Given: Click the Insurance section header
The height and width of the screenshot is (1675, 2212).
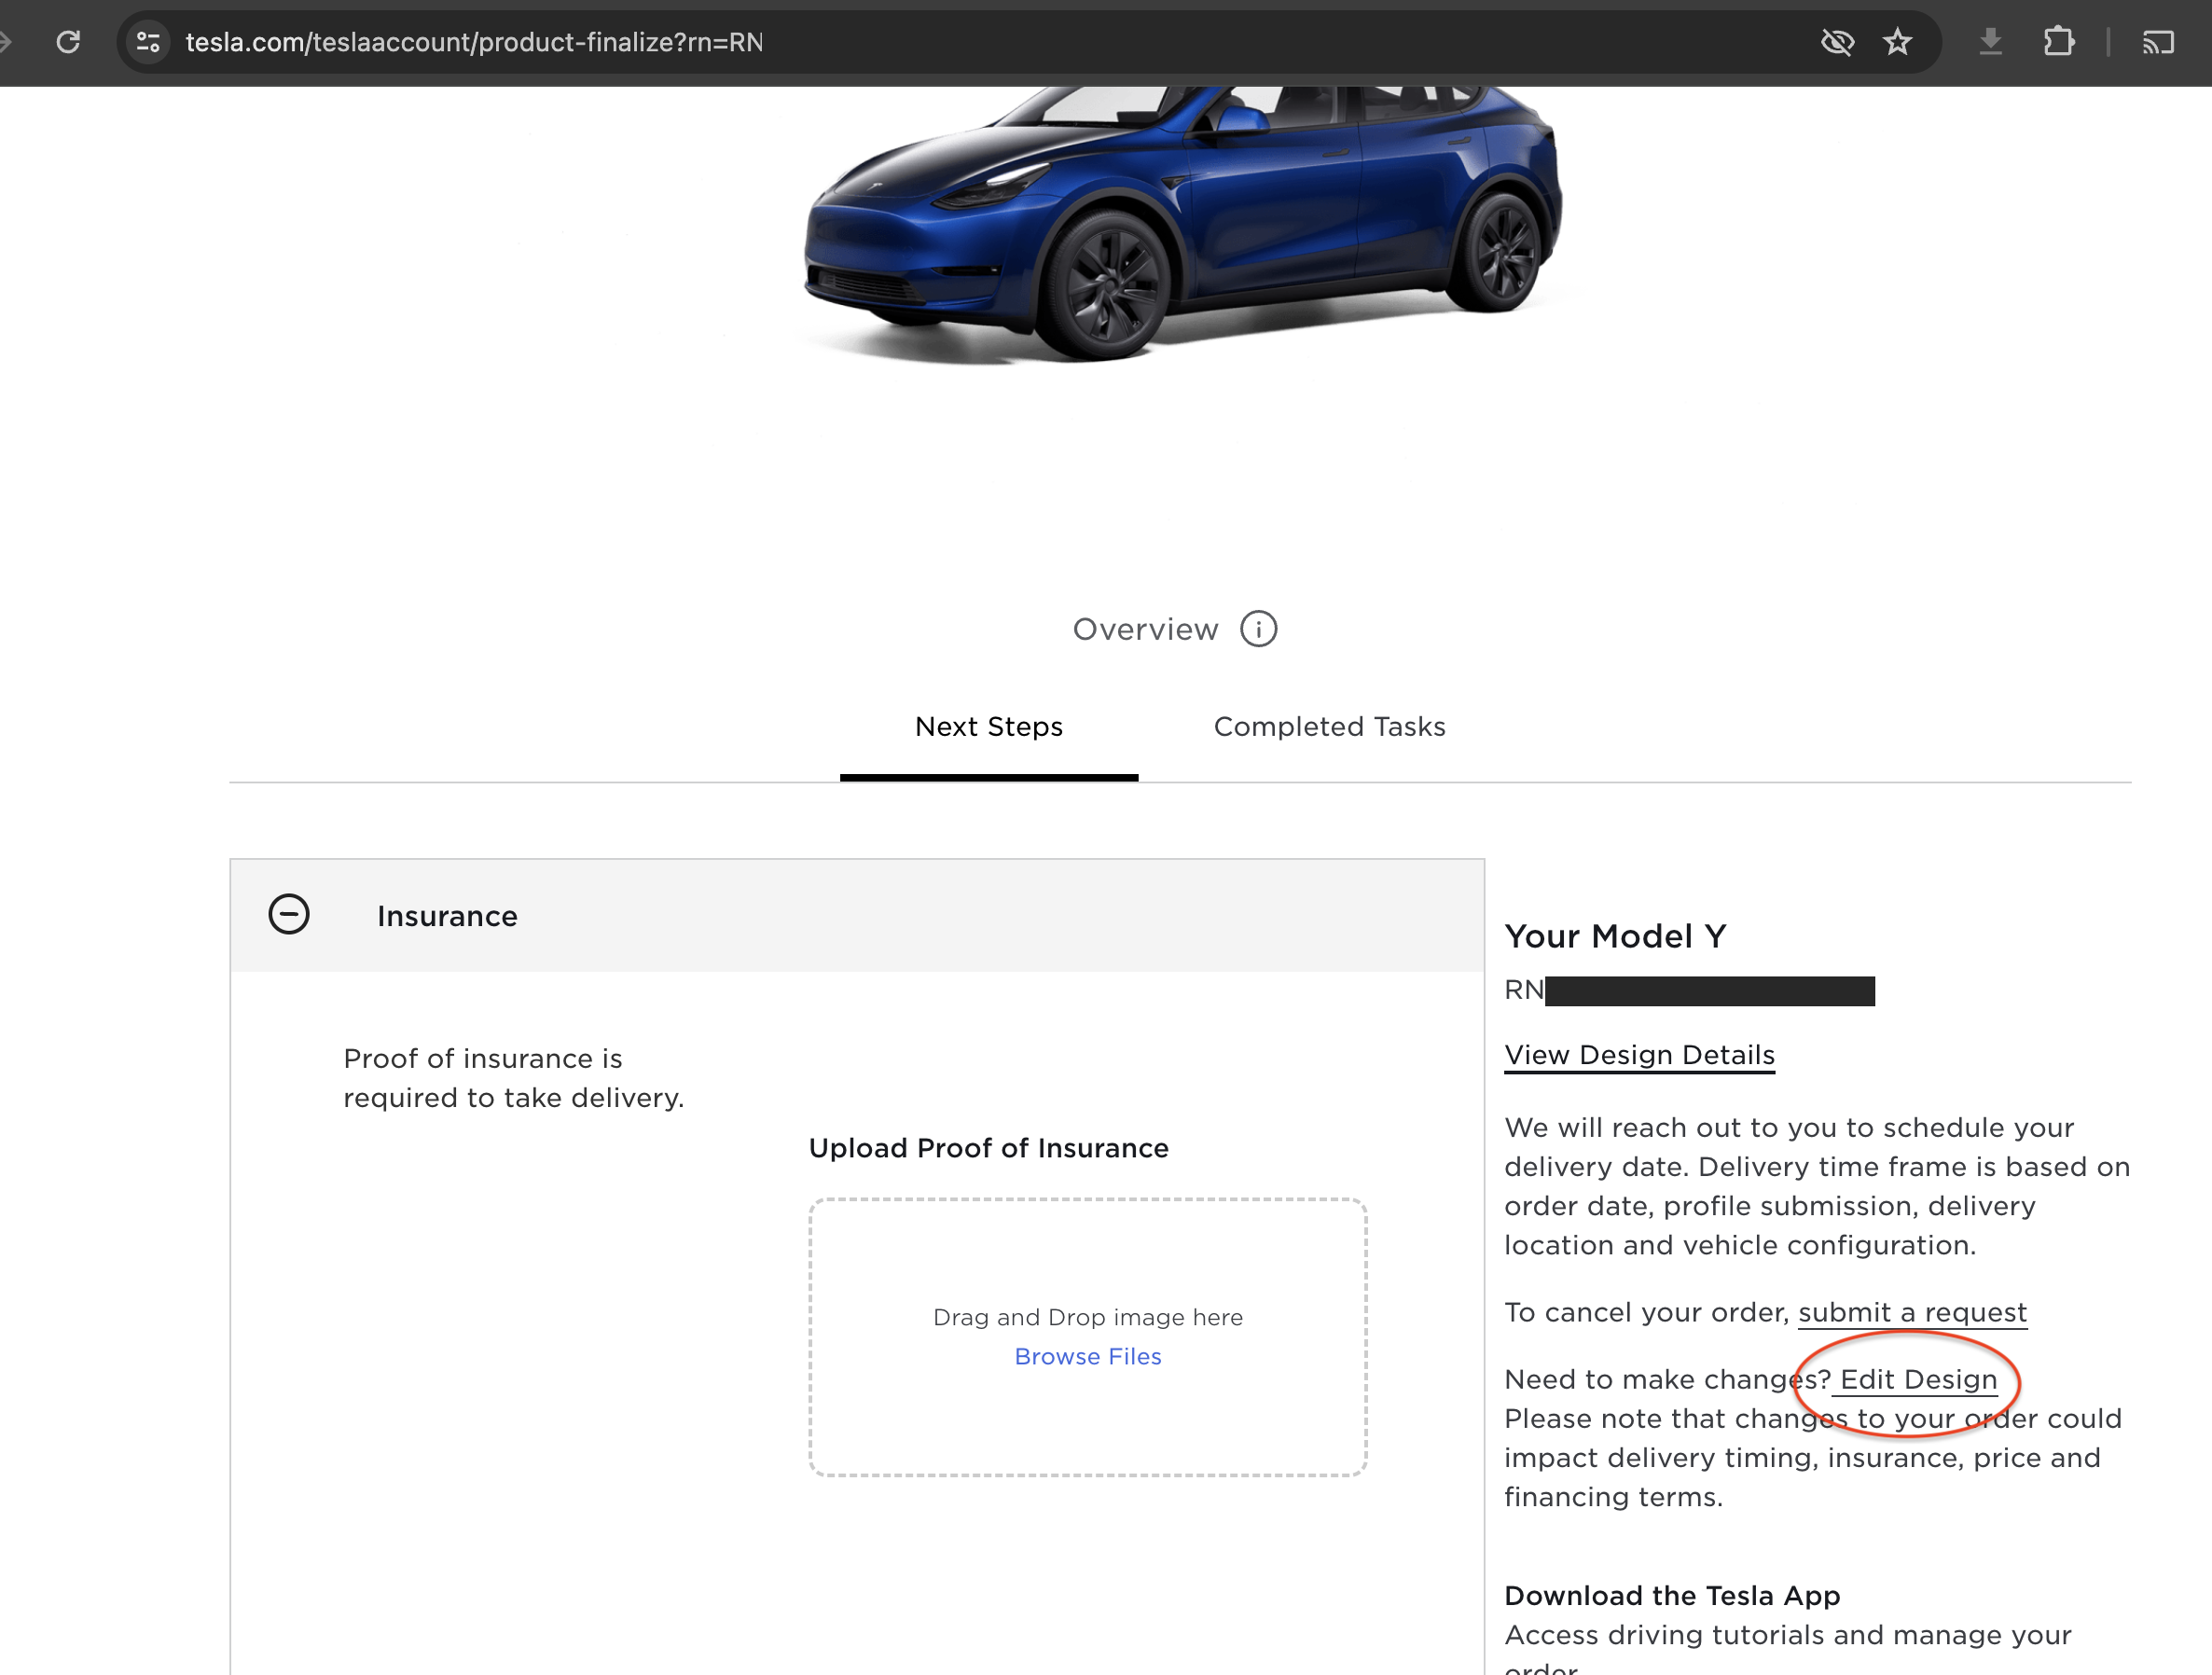Looking at the screenshot, I should pyautogui.click(x=447, y=916).
